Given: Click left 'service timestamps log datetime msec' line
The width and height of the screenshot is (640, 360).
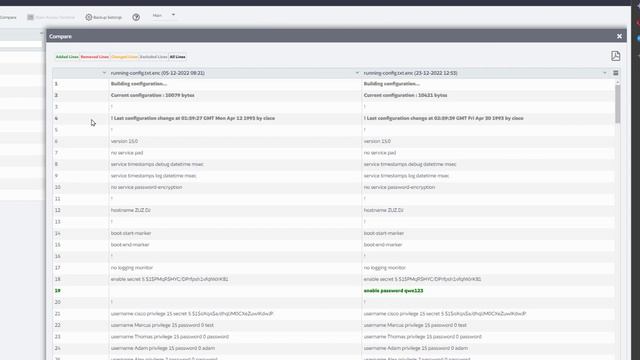Looking at the screenshot, I should [153, 176].
